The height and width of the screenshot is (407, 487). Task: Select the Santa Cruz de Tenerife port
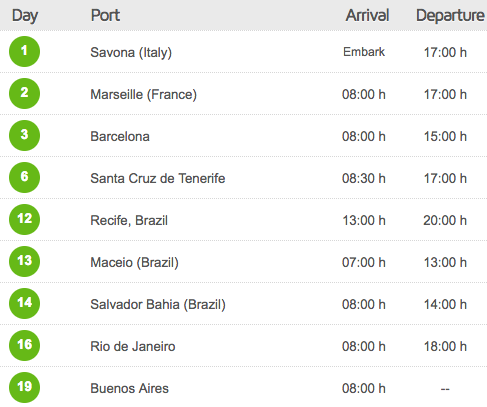click(x=158, y=178)
